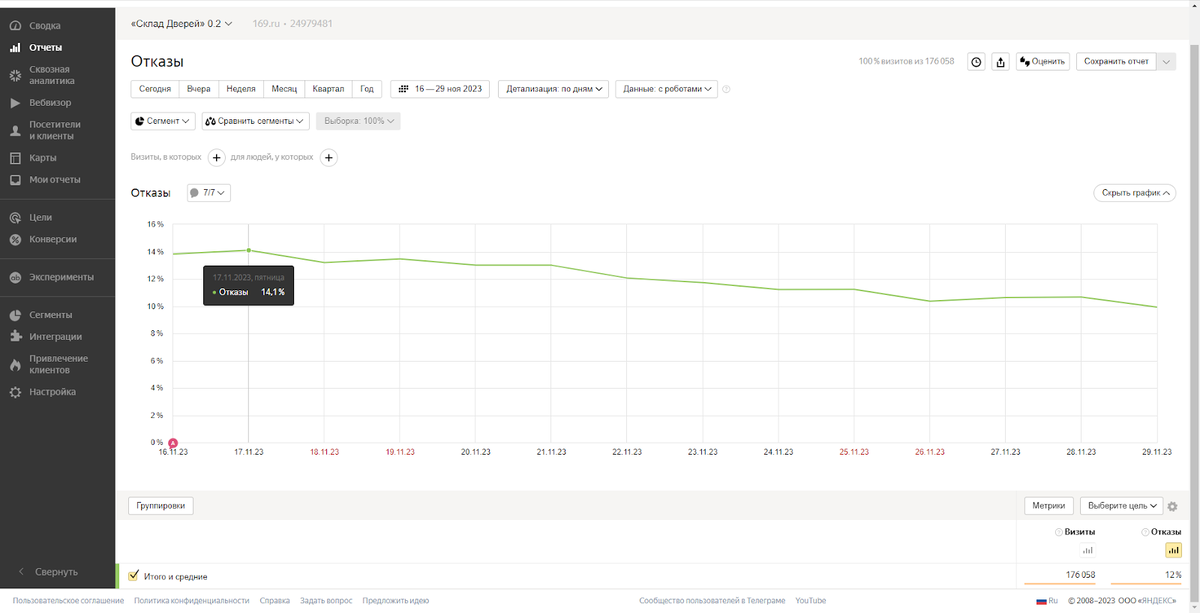Select the Неделя period
Screen dimensions: 1200x613
pos(241,89)
